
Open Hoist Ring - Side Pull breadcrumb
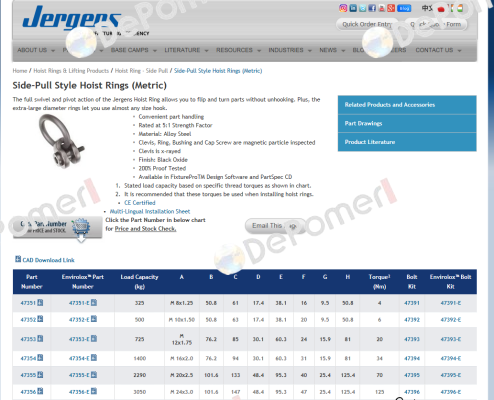[x=141, y=71]
